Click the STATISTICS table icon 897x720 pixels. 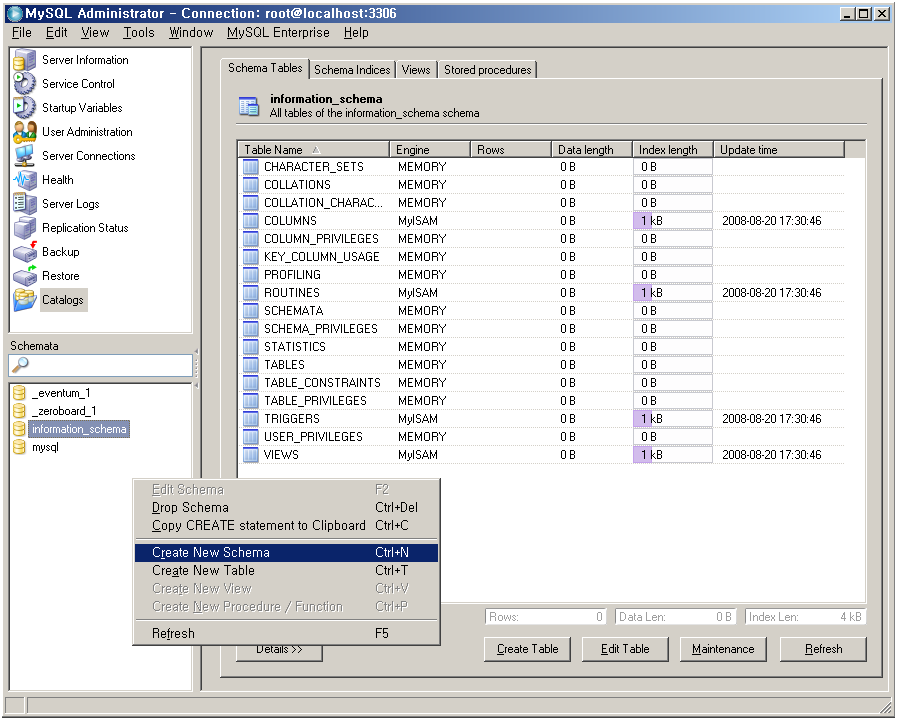tap(251, 347)
